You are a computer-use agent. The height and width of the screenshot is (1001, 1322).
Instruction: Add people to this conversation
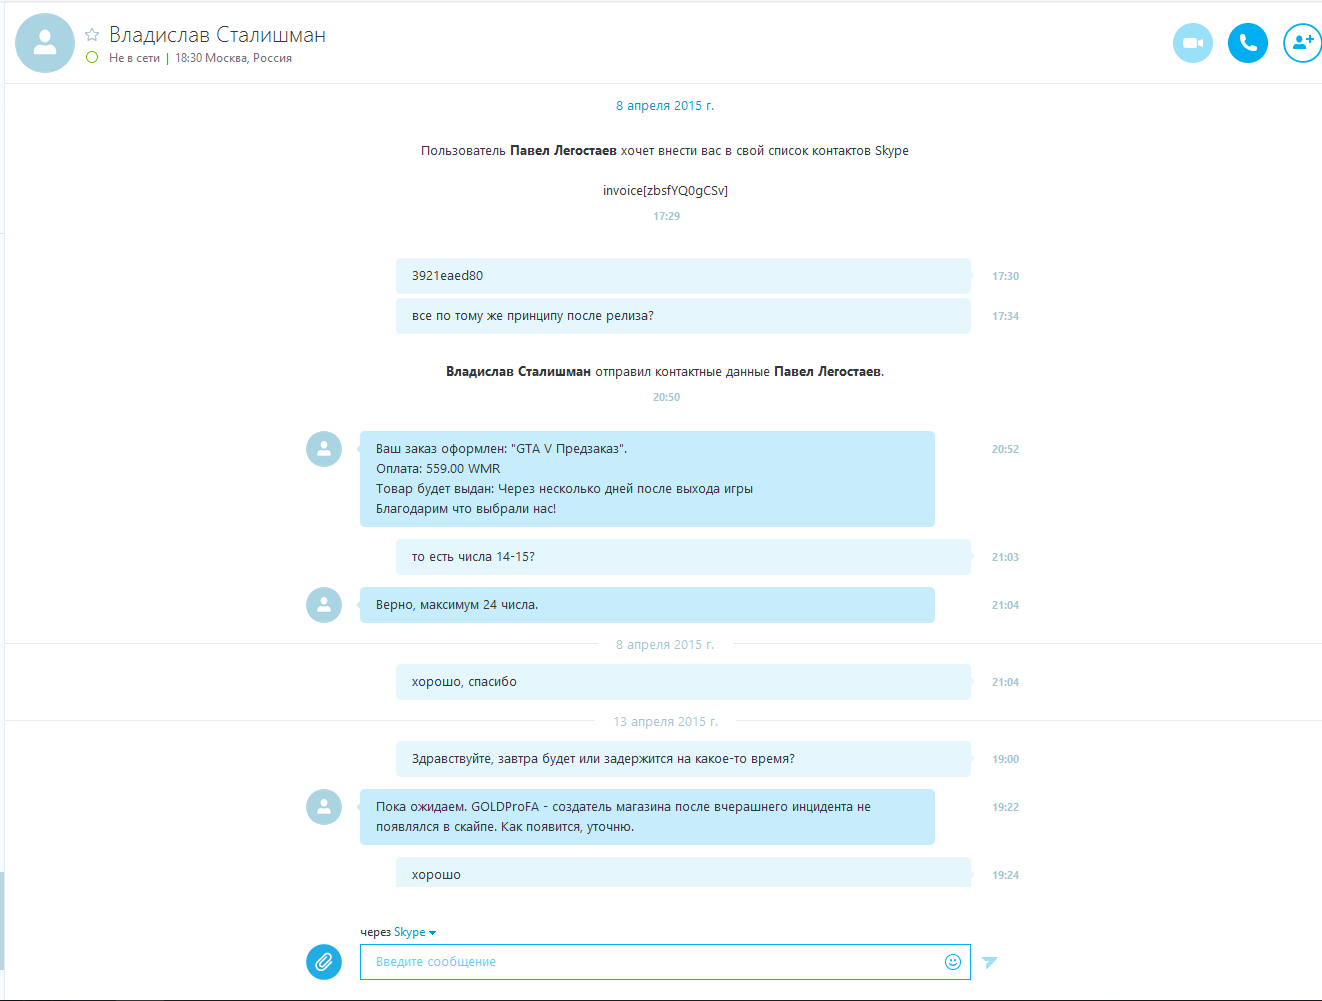click(1303, 43)
